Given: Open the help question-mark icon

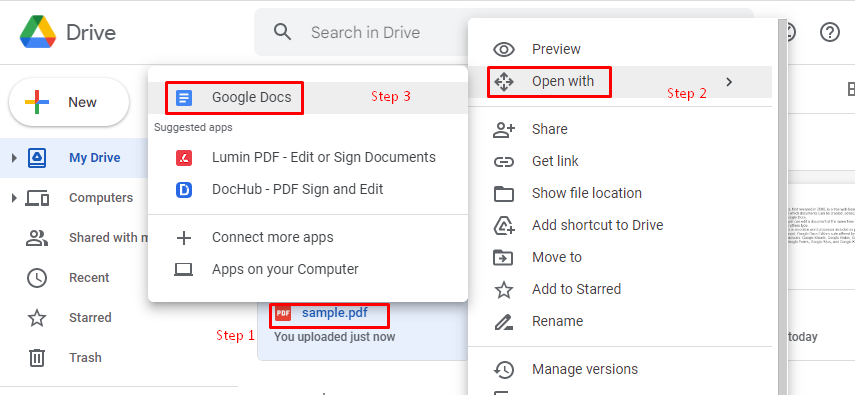Looking at the screenshot, I should point(830,33).
